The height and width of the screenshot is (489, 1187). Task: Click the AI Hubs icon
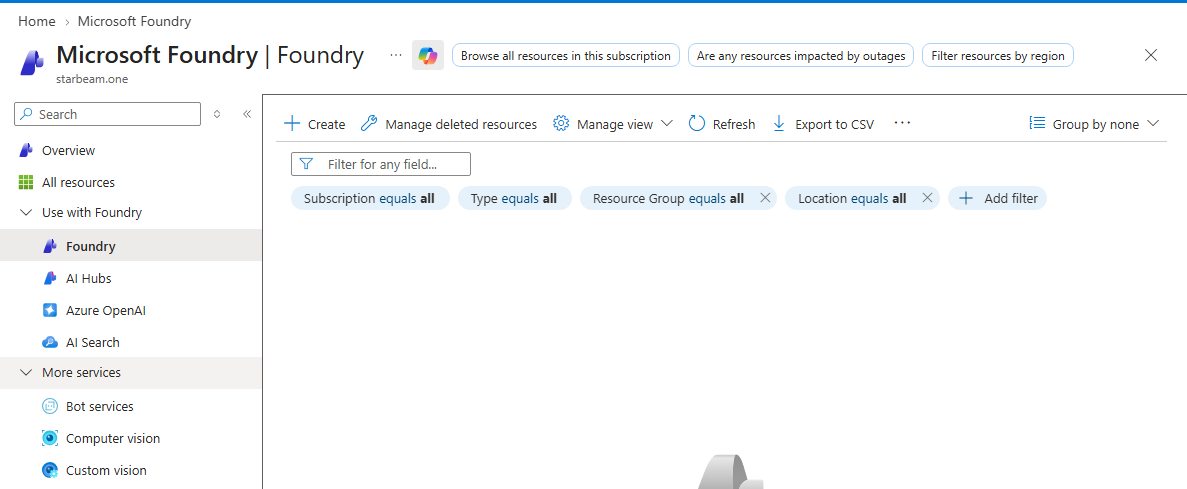point(50,279)
